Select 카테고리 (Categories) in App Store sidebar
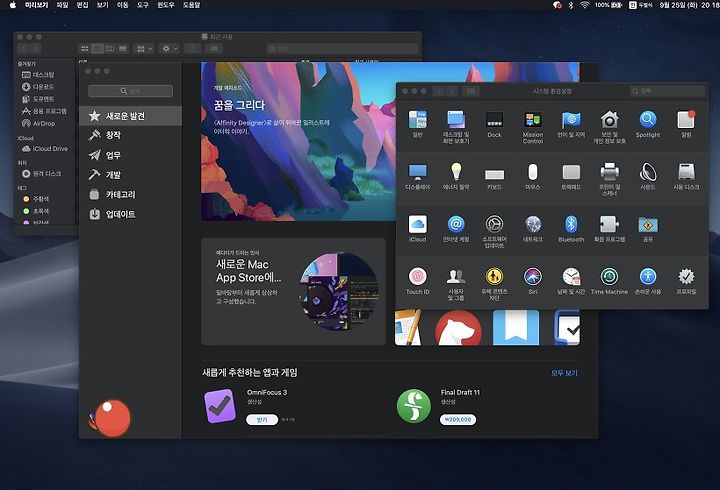 coord(130,194)
